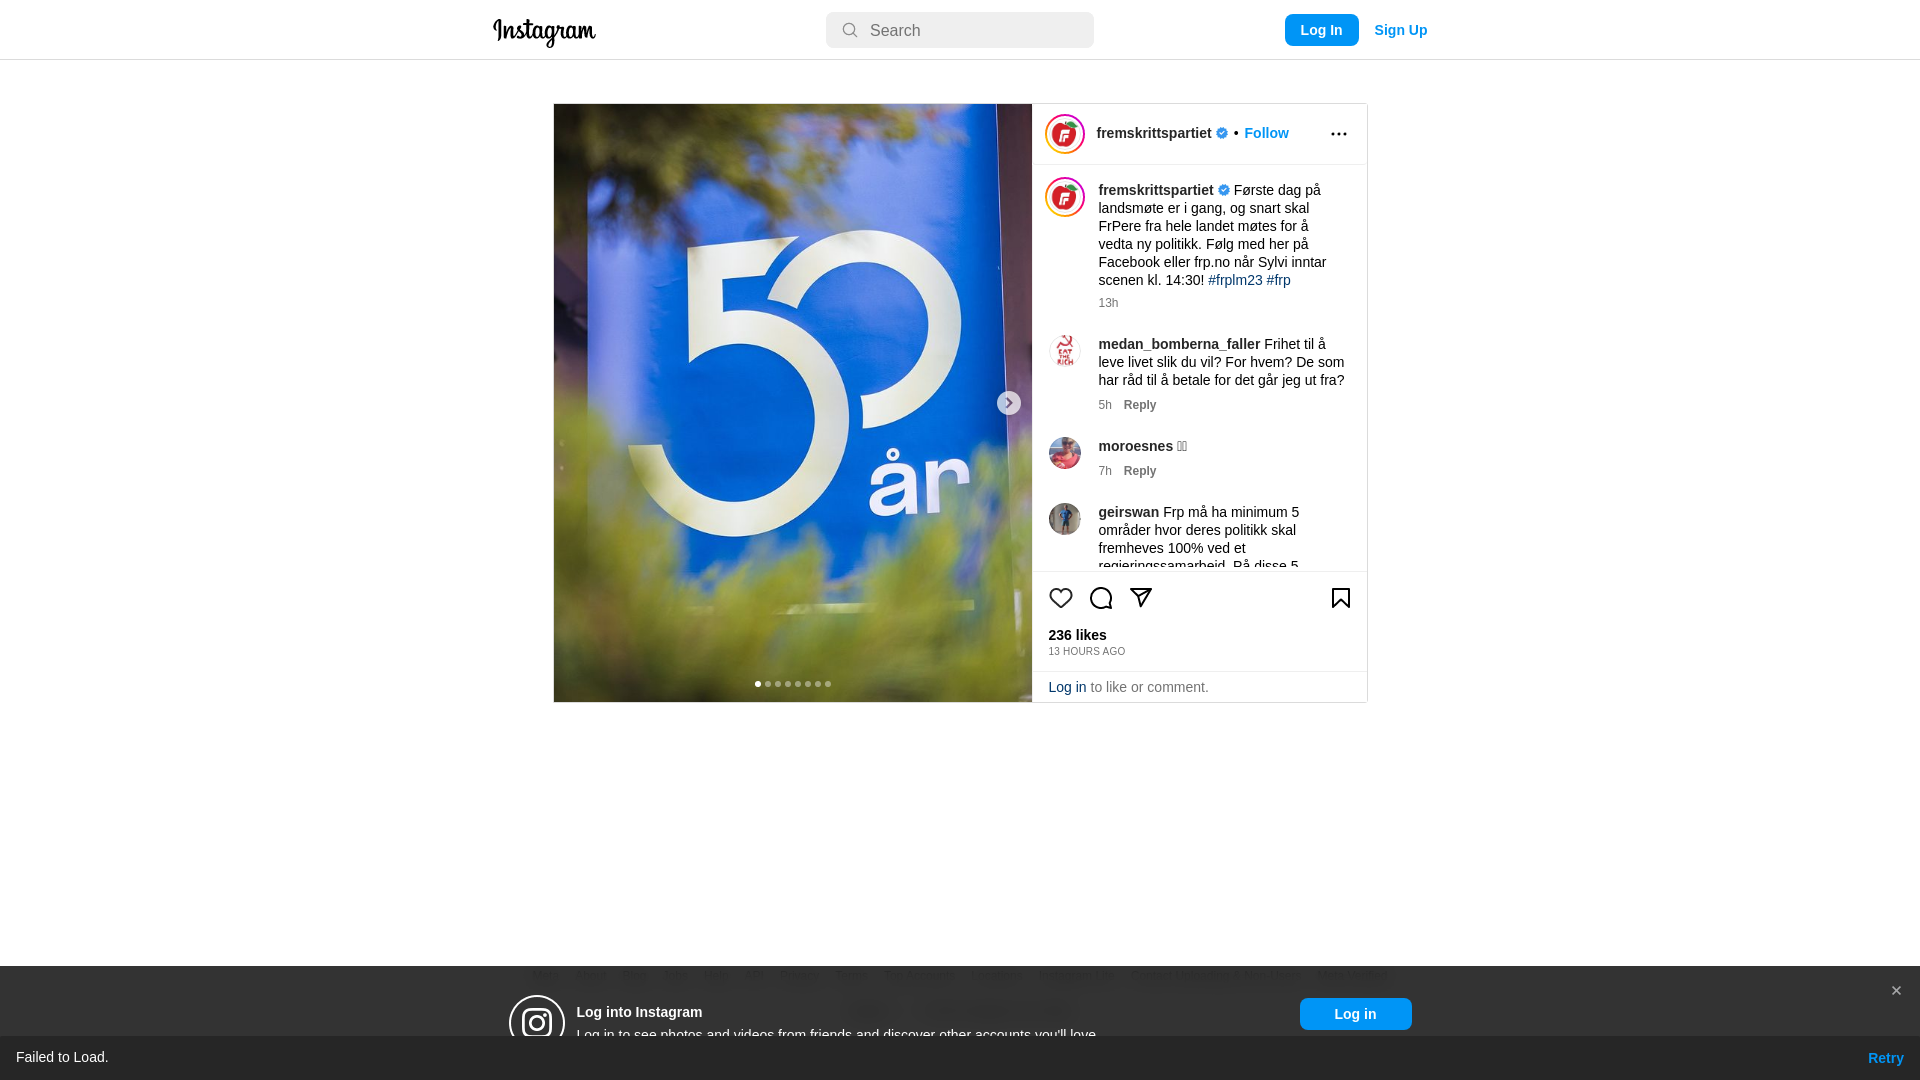Viewport: 1920px width, 1080px height.
Task: Advance to the next carousel photo
Action: pyautogui.click(x=1008, y=403)
